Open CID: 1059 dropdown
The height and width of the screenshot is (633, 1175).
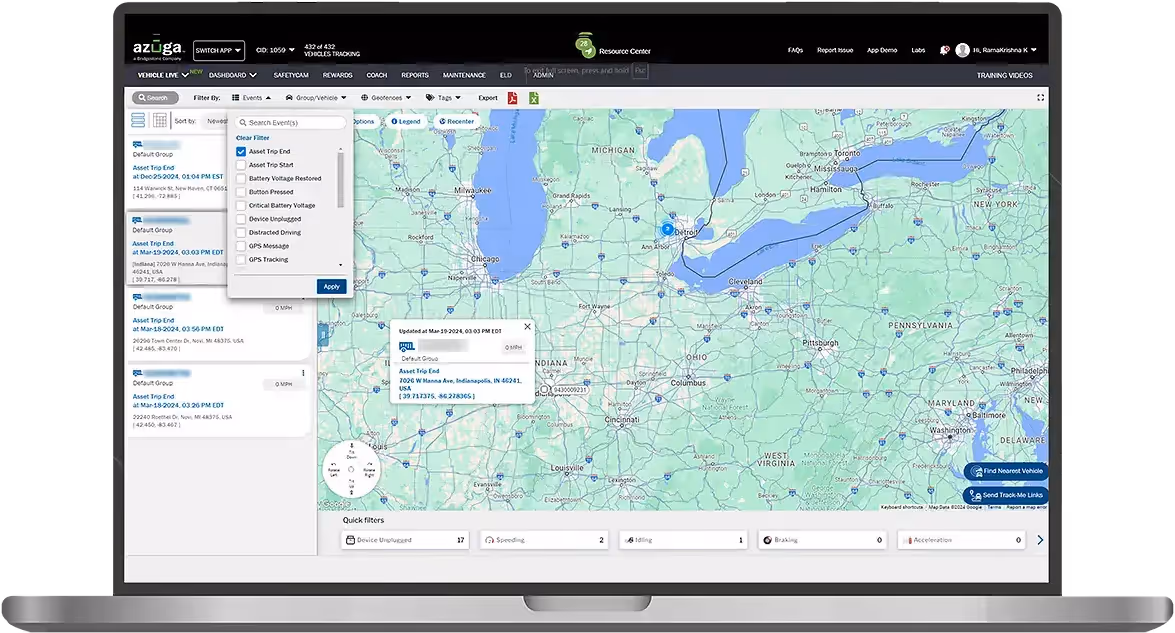coord(275,50)
